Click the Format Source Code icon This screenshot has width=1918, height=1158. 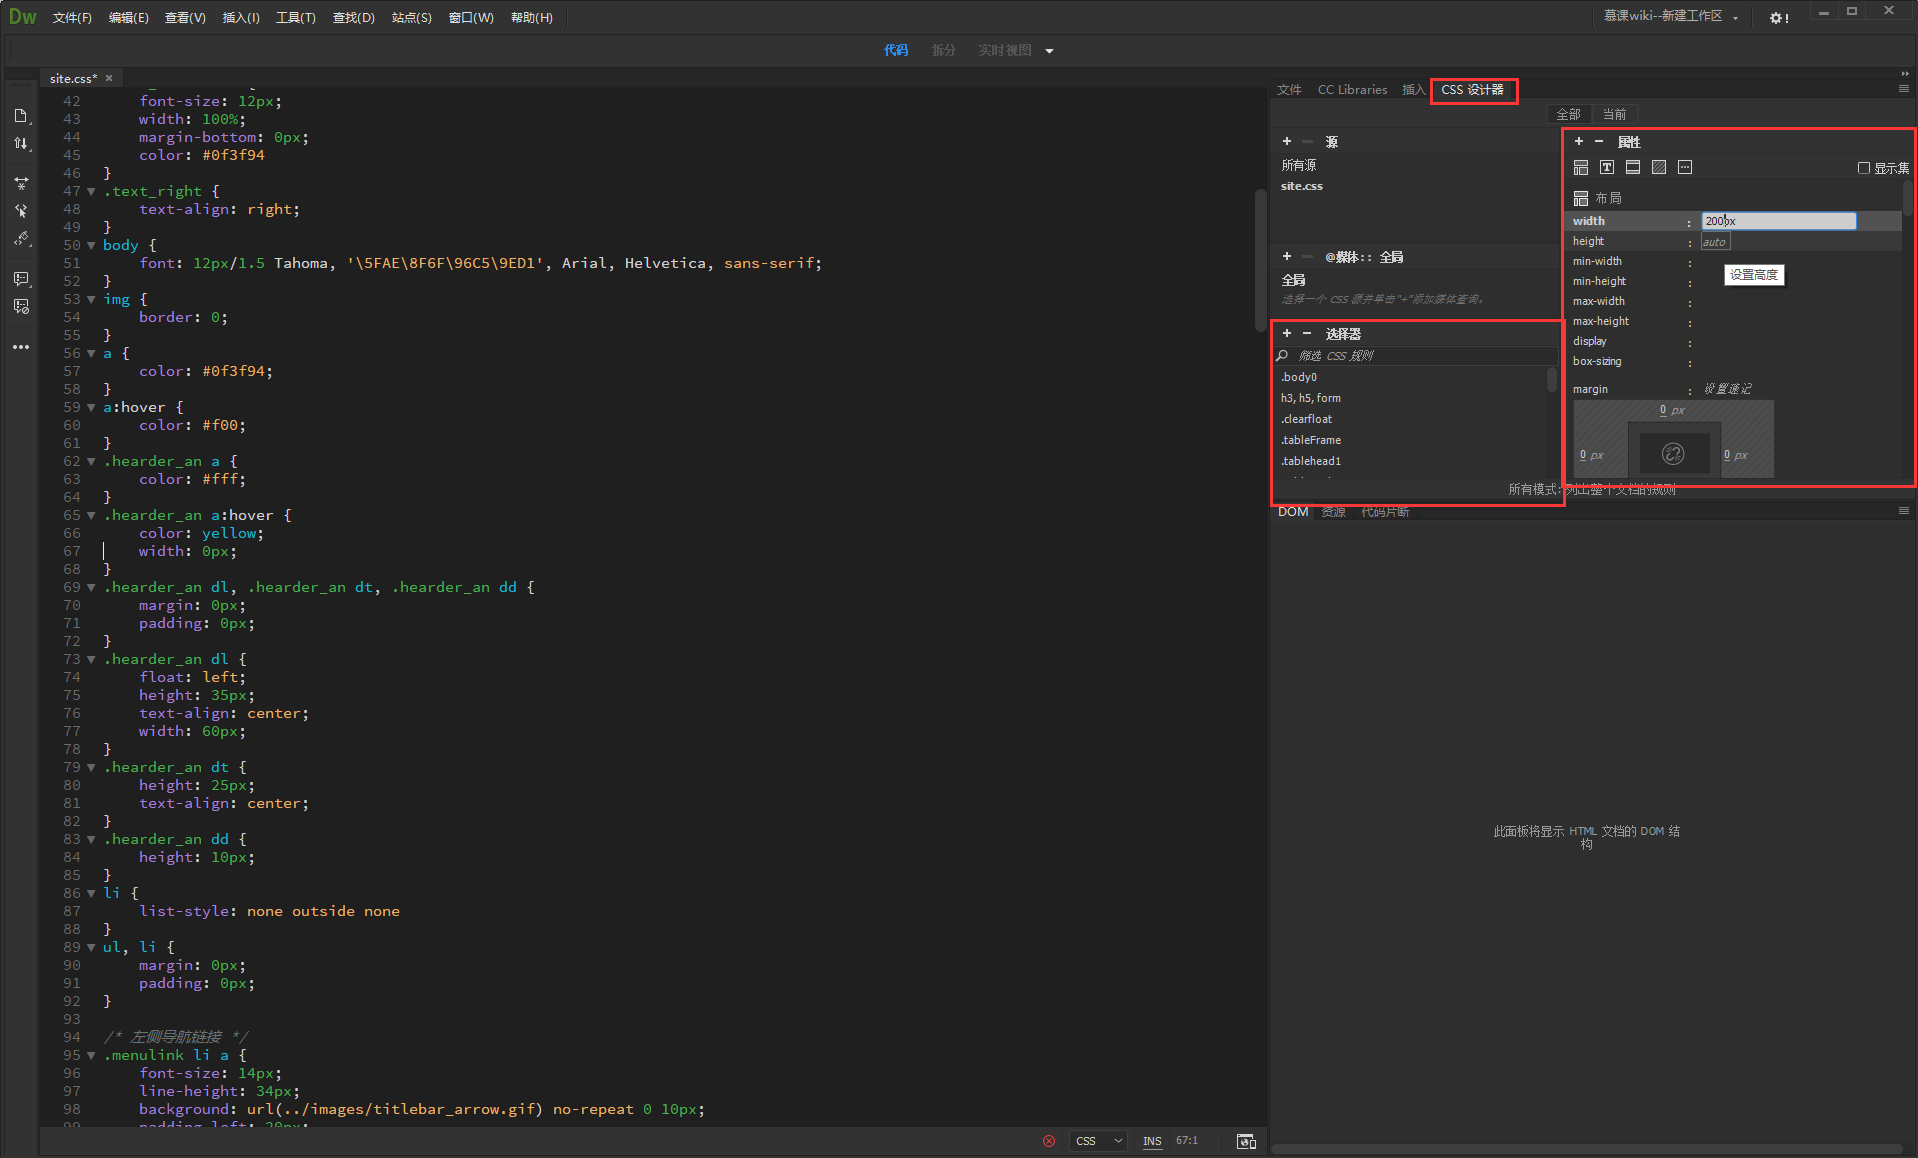coord(21,239)
